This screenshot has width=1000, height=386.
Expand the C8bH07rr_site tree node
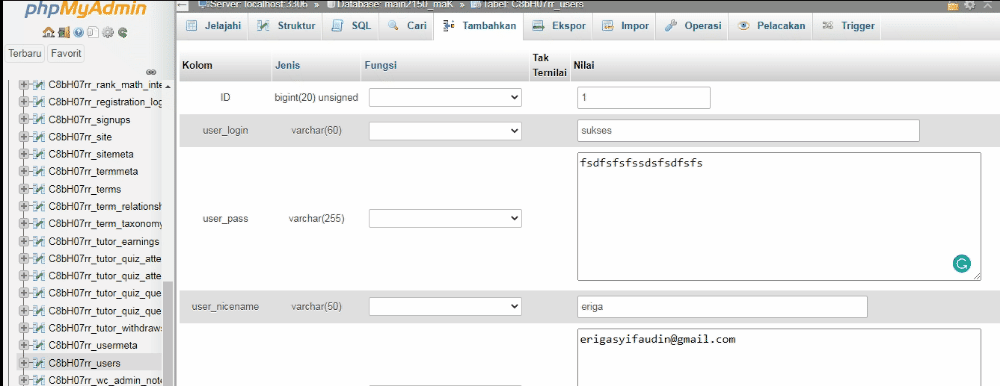coord(24,137)
